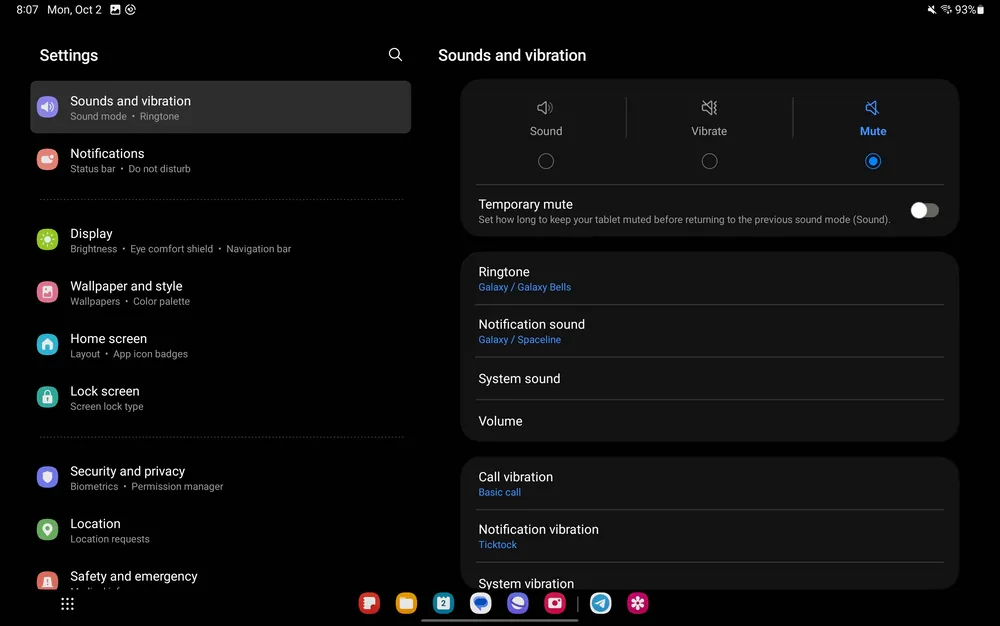This screenshot has width=1000, height=626.
Task: Select the Sound radio button
Action: [x=546, y=161]
